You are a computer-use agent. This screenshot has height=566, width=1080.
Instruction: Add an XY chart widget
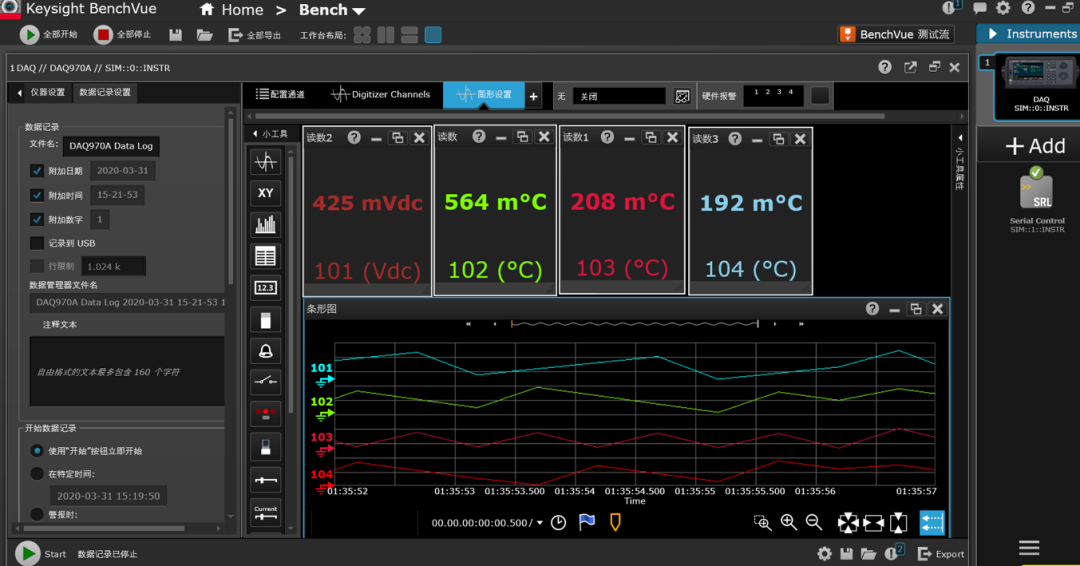coord(265,193)
